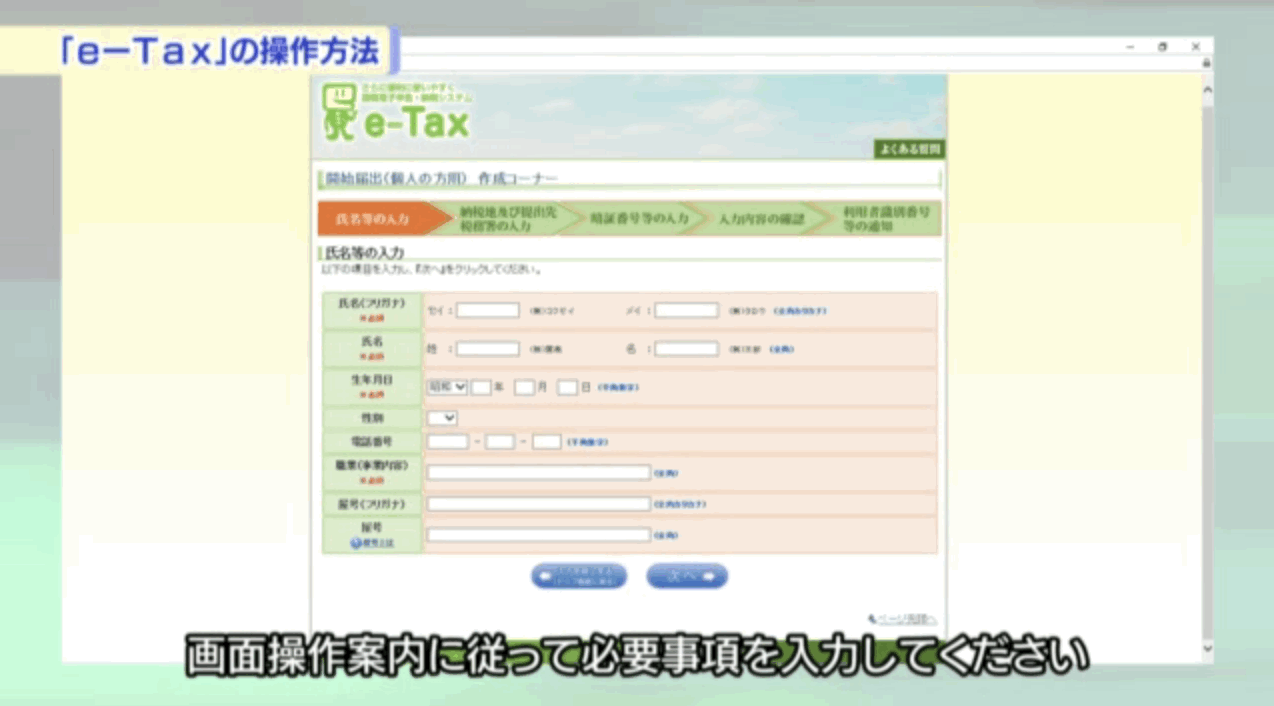Focus the 屋号(フリガナ) field
The width and height of the screenshot is (1274, 706).
coord(539,504)
